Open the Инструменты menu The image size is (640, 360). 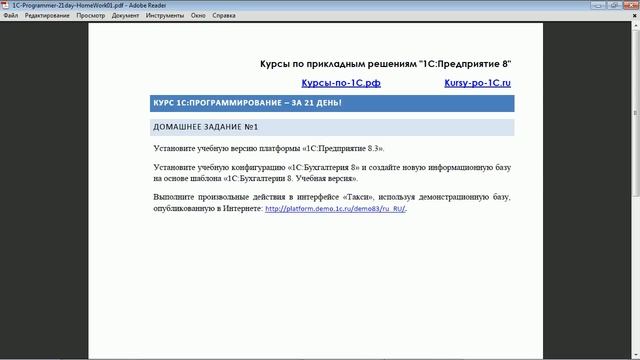click(x=165, y=16)
